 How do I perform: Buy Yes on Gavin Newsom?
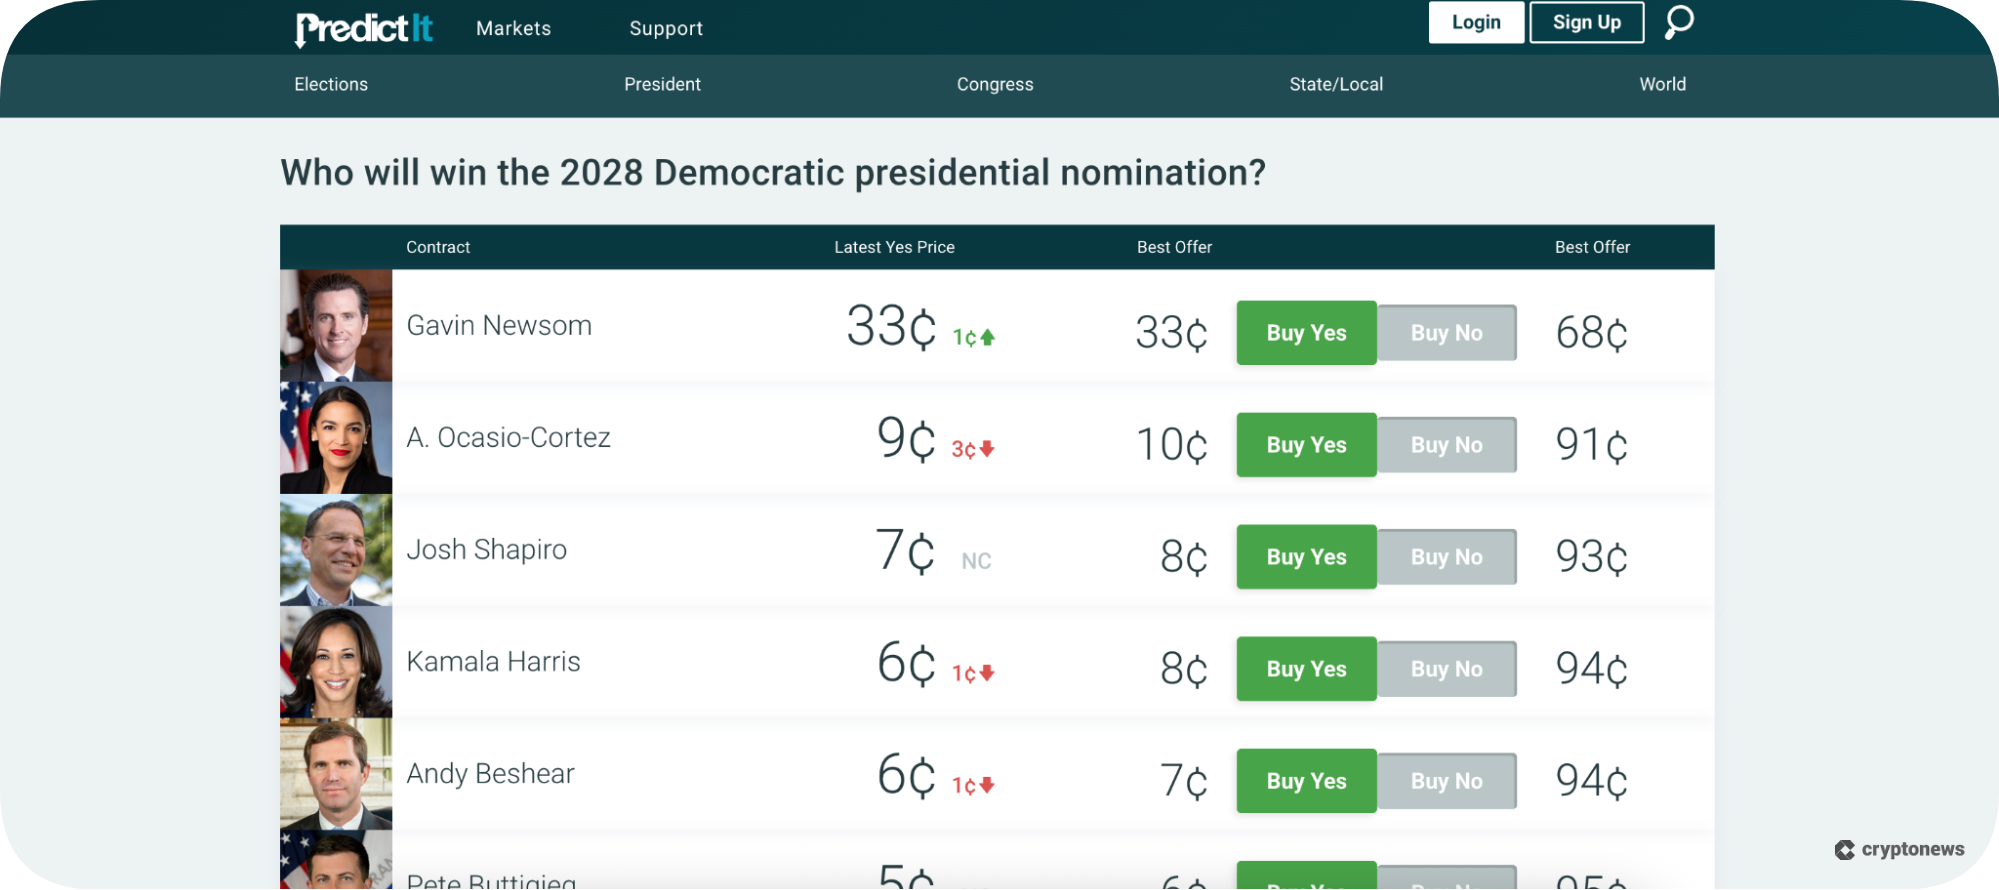(1305, 332)
